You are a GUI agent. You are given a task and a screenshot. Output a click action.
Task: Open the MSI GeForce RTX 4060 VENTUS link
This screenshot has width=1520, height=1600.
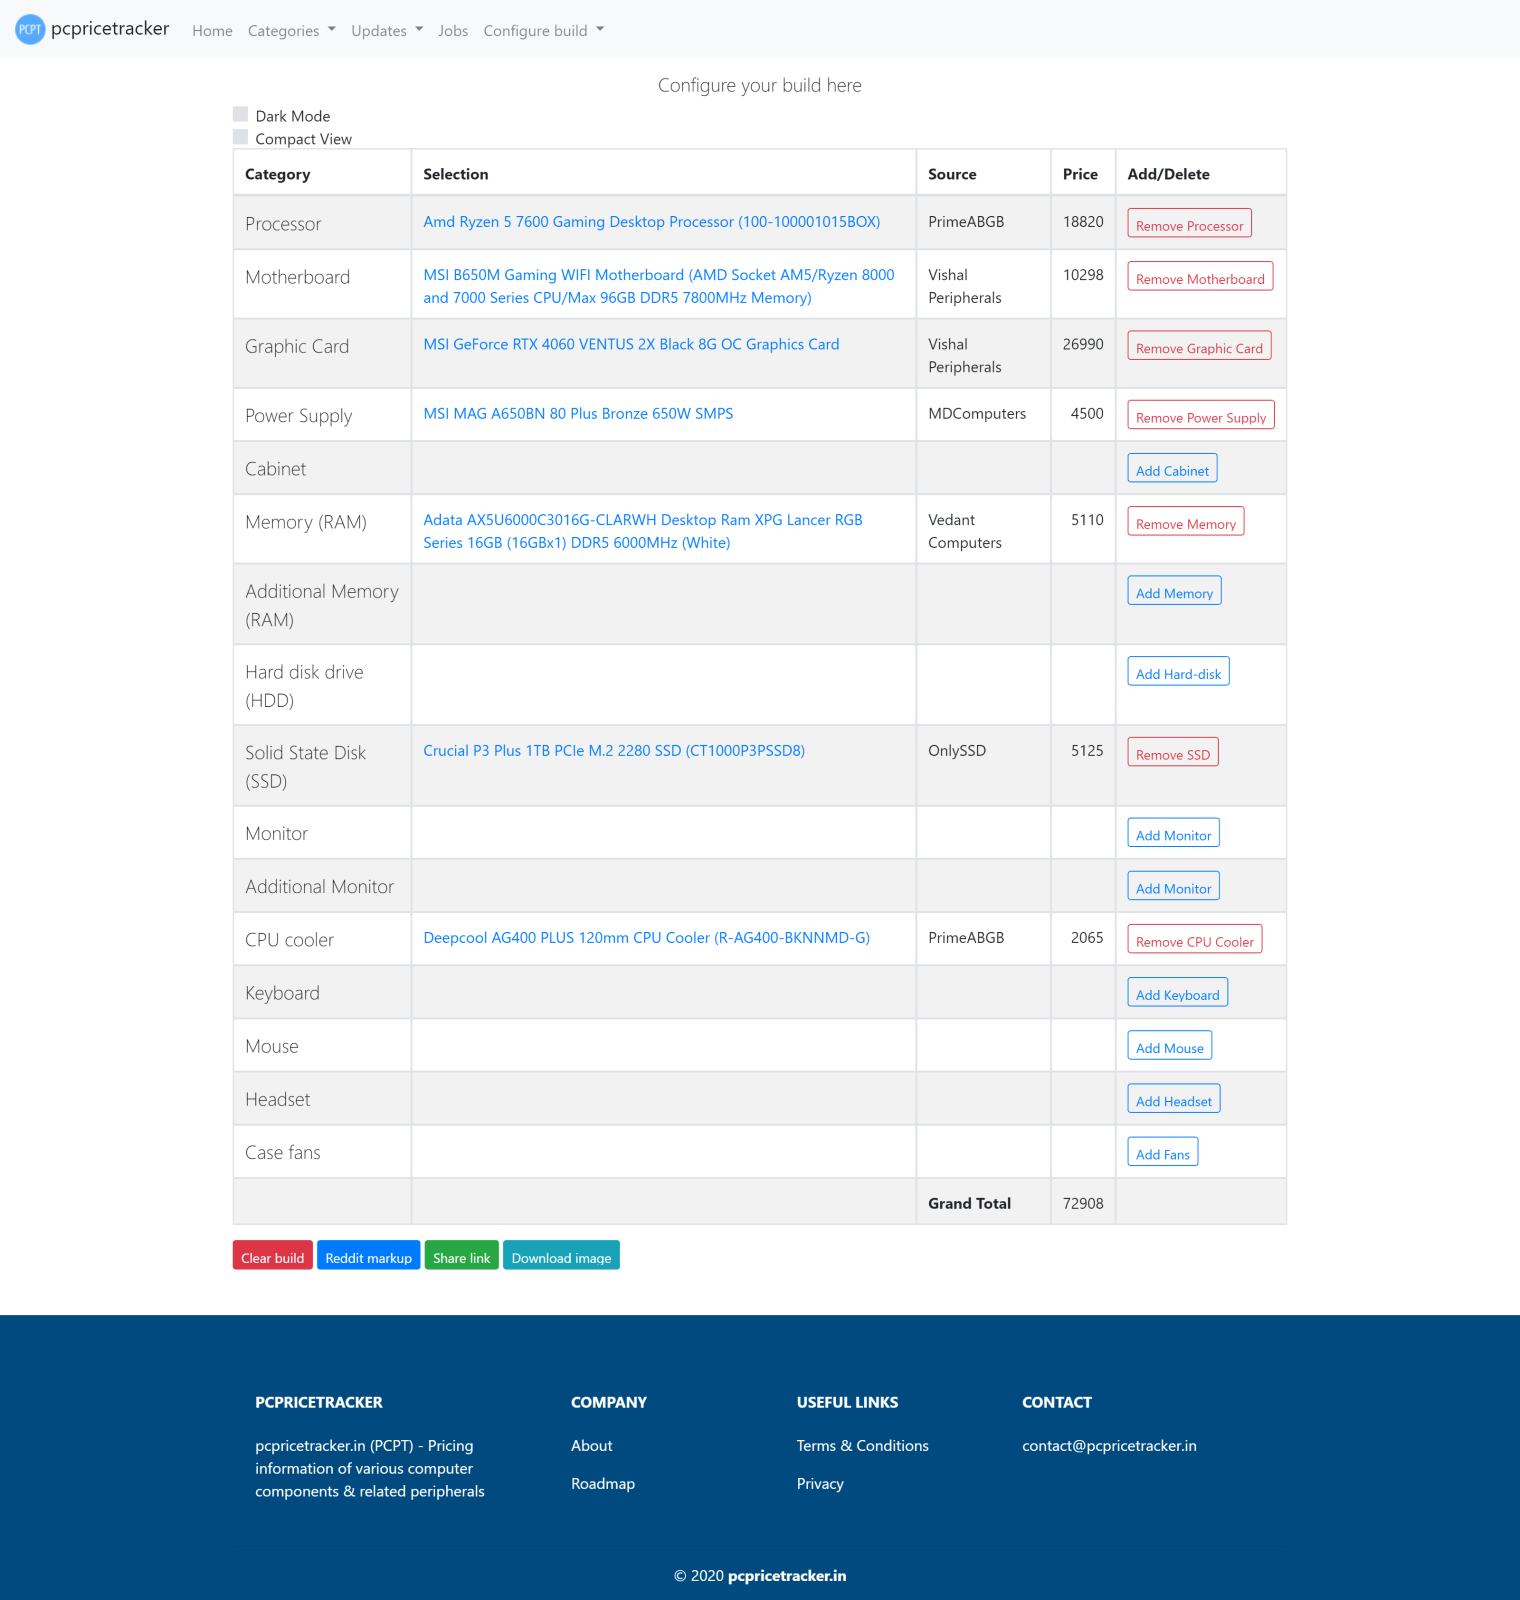[x=631, y=344]
